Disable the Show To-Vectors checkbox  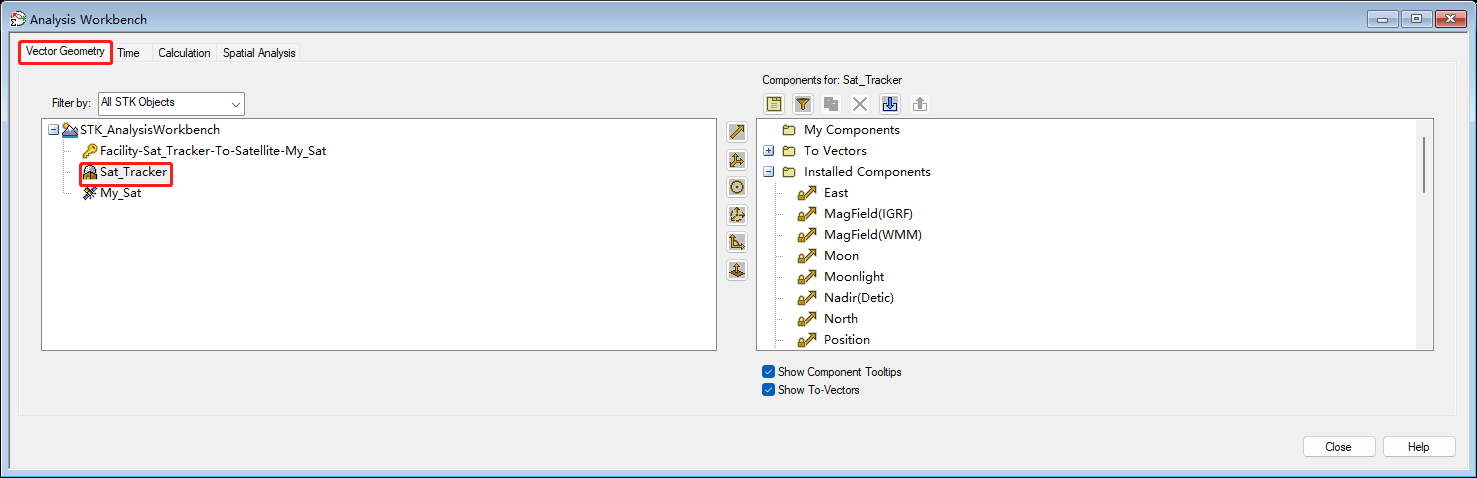click(769, 390)
